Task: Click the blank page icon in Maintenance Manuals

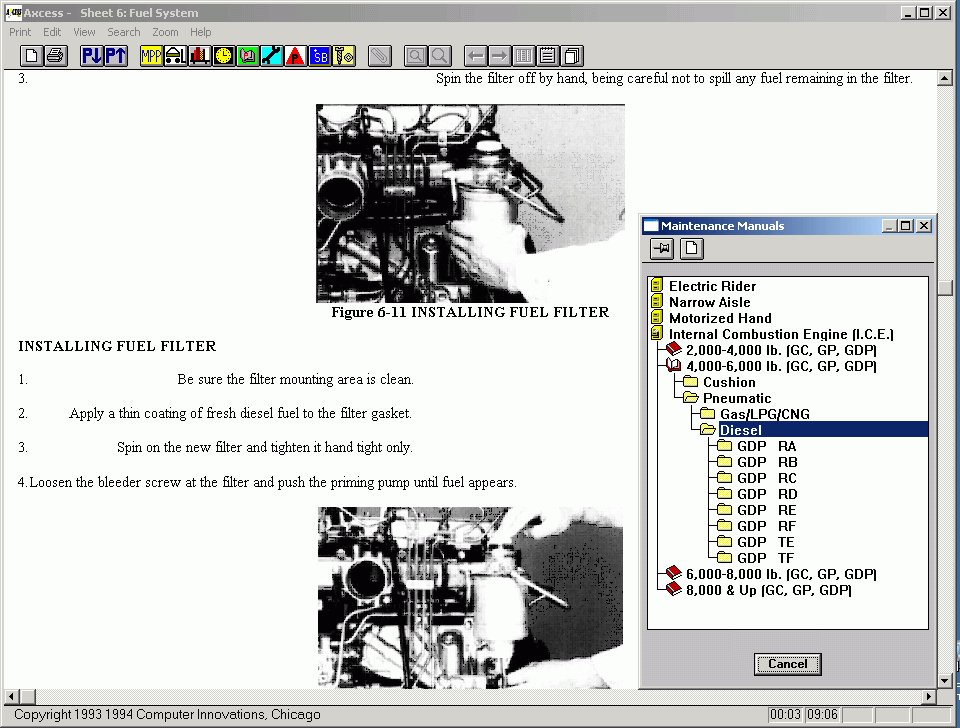Action: click(x=692, y=249)
